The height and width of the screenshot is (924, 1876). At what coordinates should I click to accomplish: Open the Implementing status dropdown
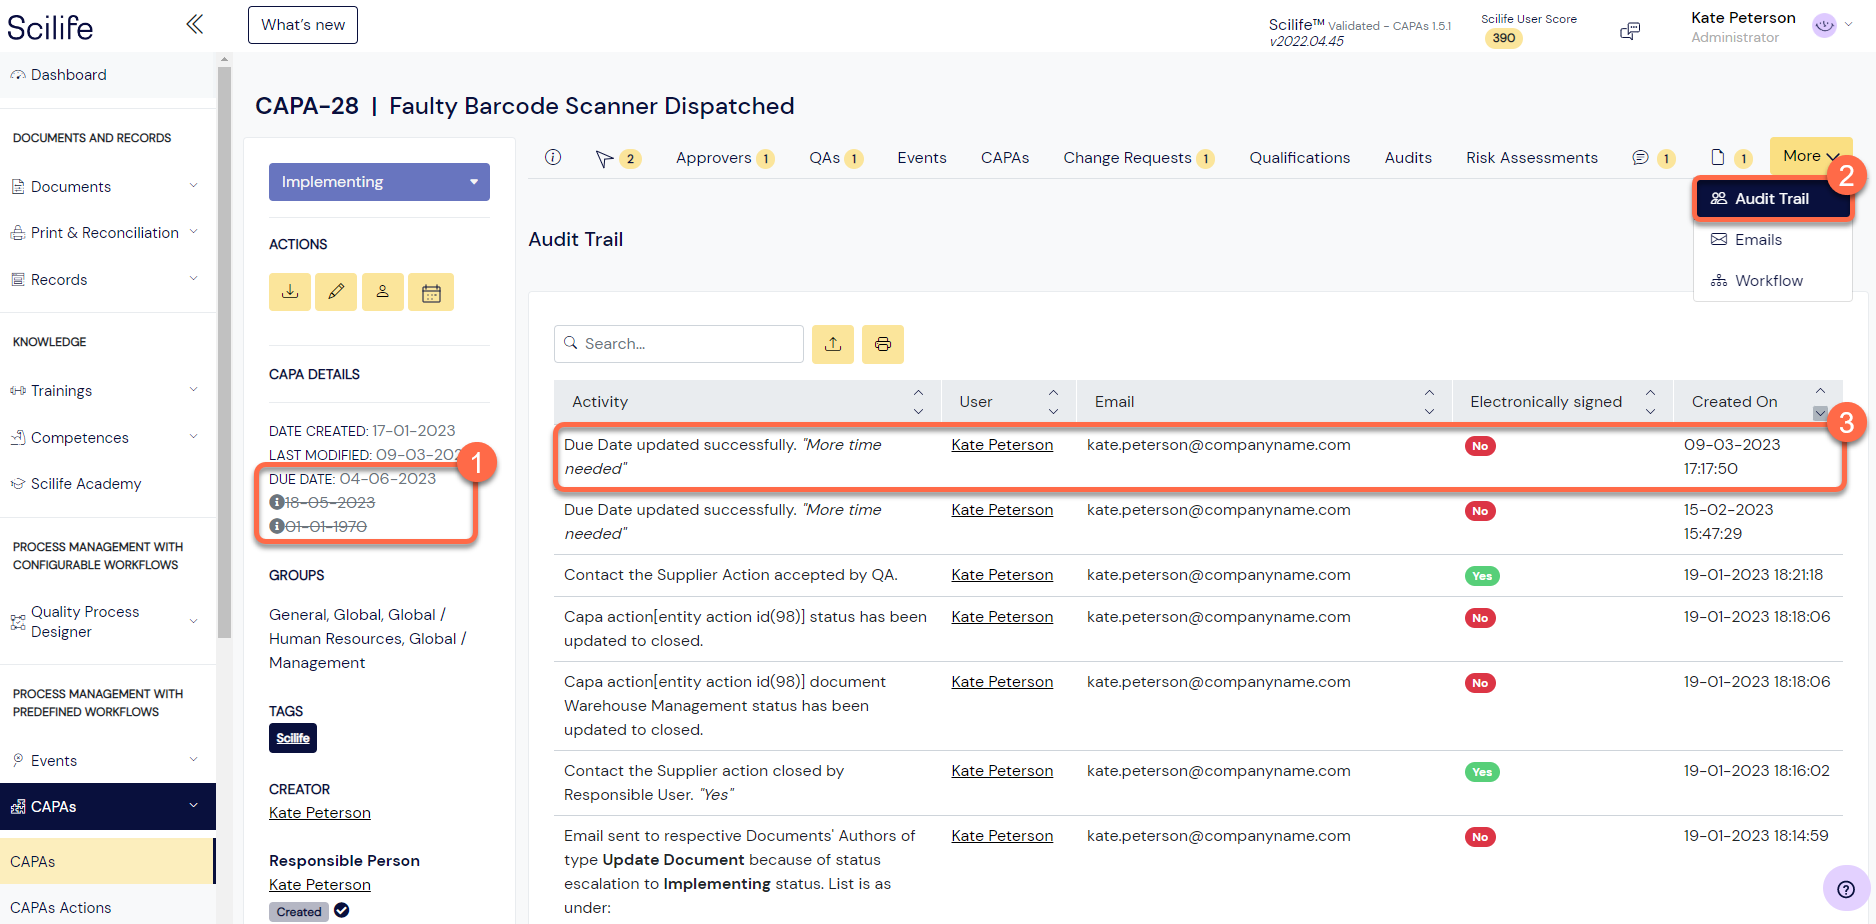tap(379, 182)
